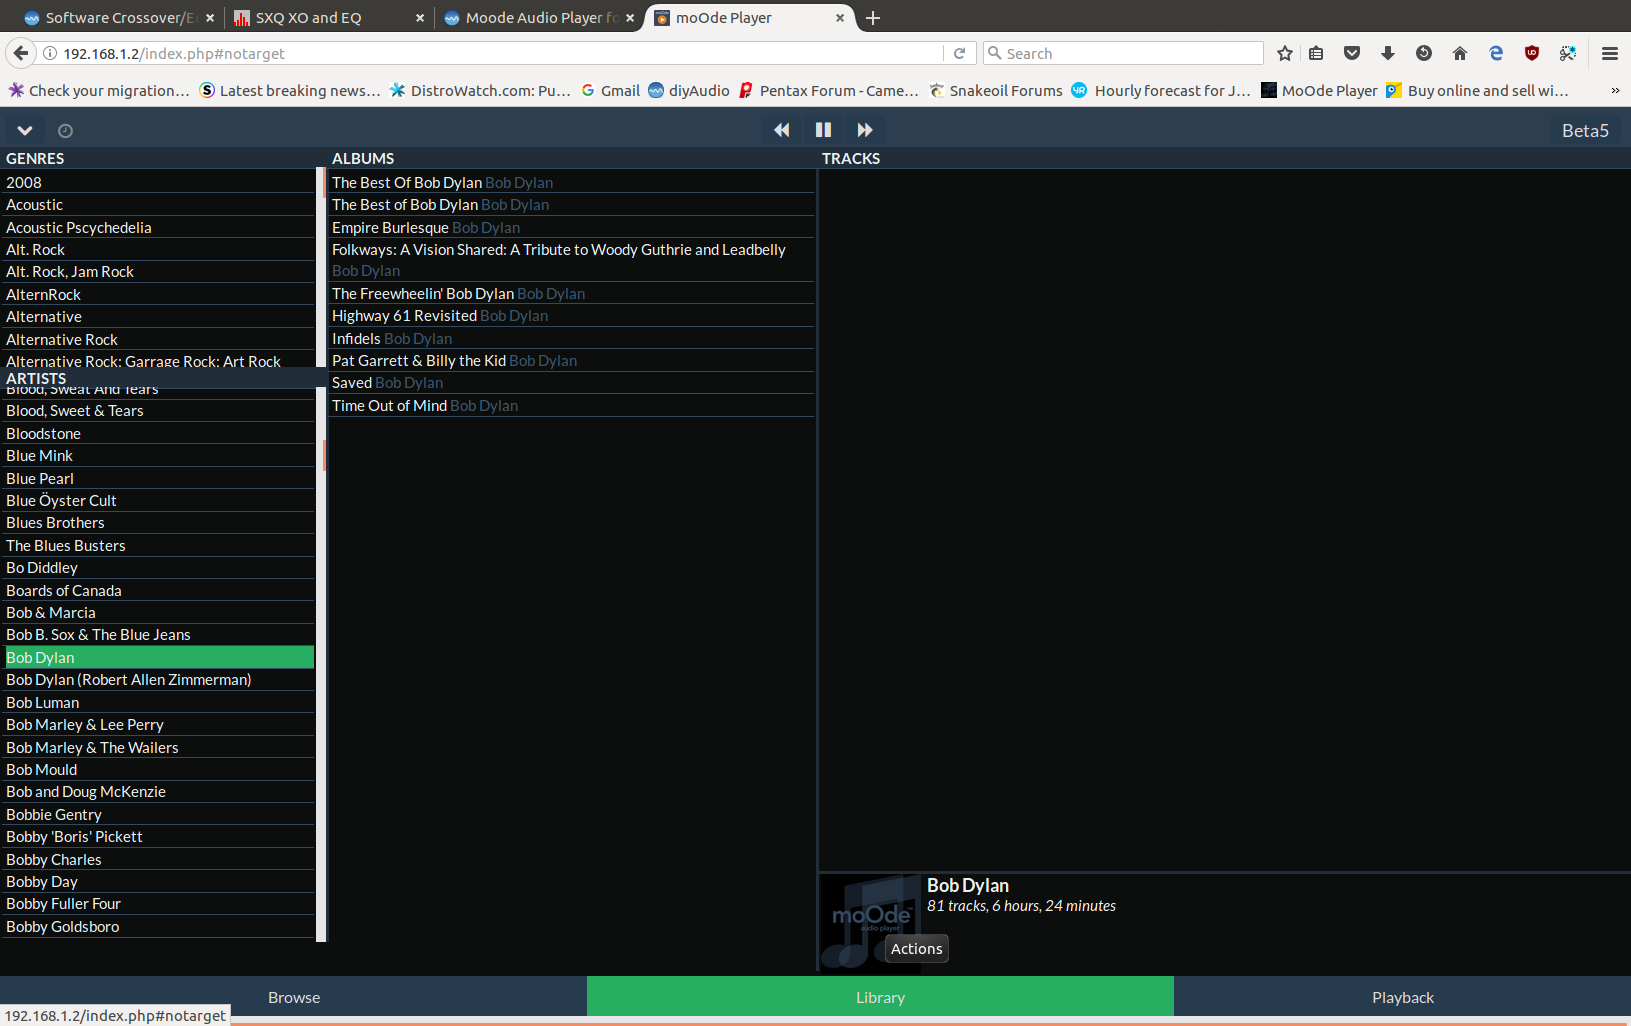The height and width of the screenshot is (1026, 1631).
Task: Switch to SXQ XO and EQ tab
Action: click(x=328, y=18)
